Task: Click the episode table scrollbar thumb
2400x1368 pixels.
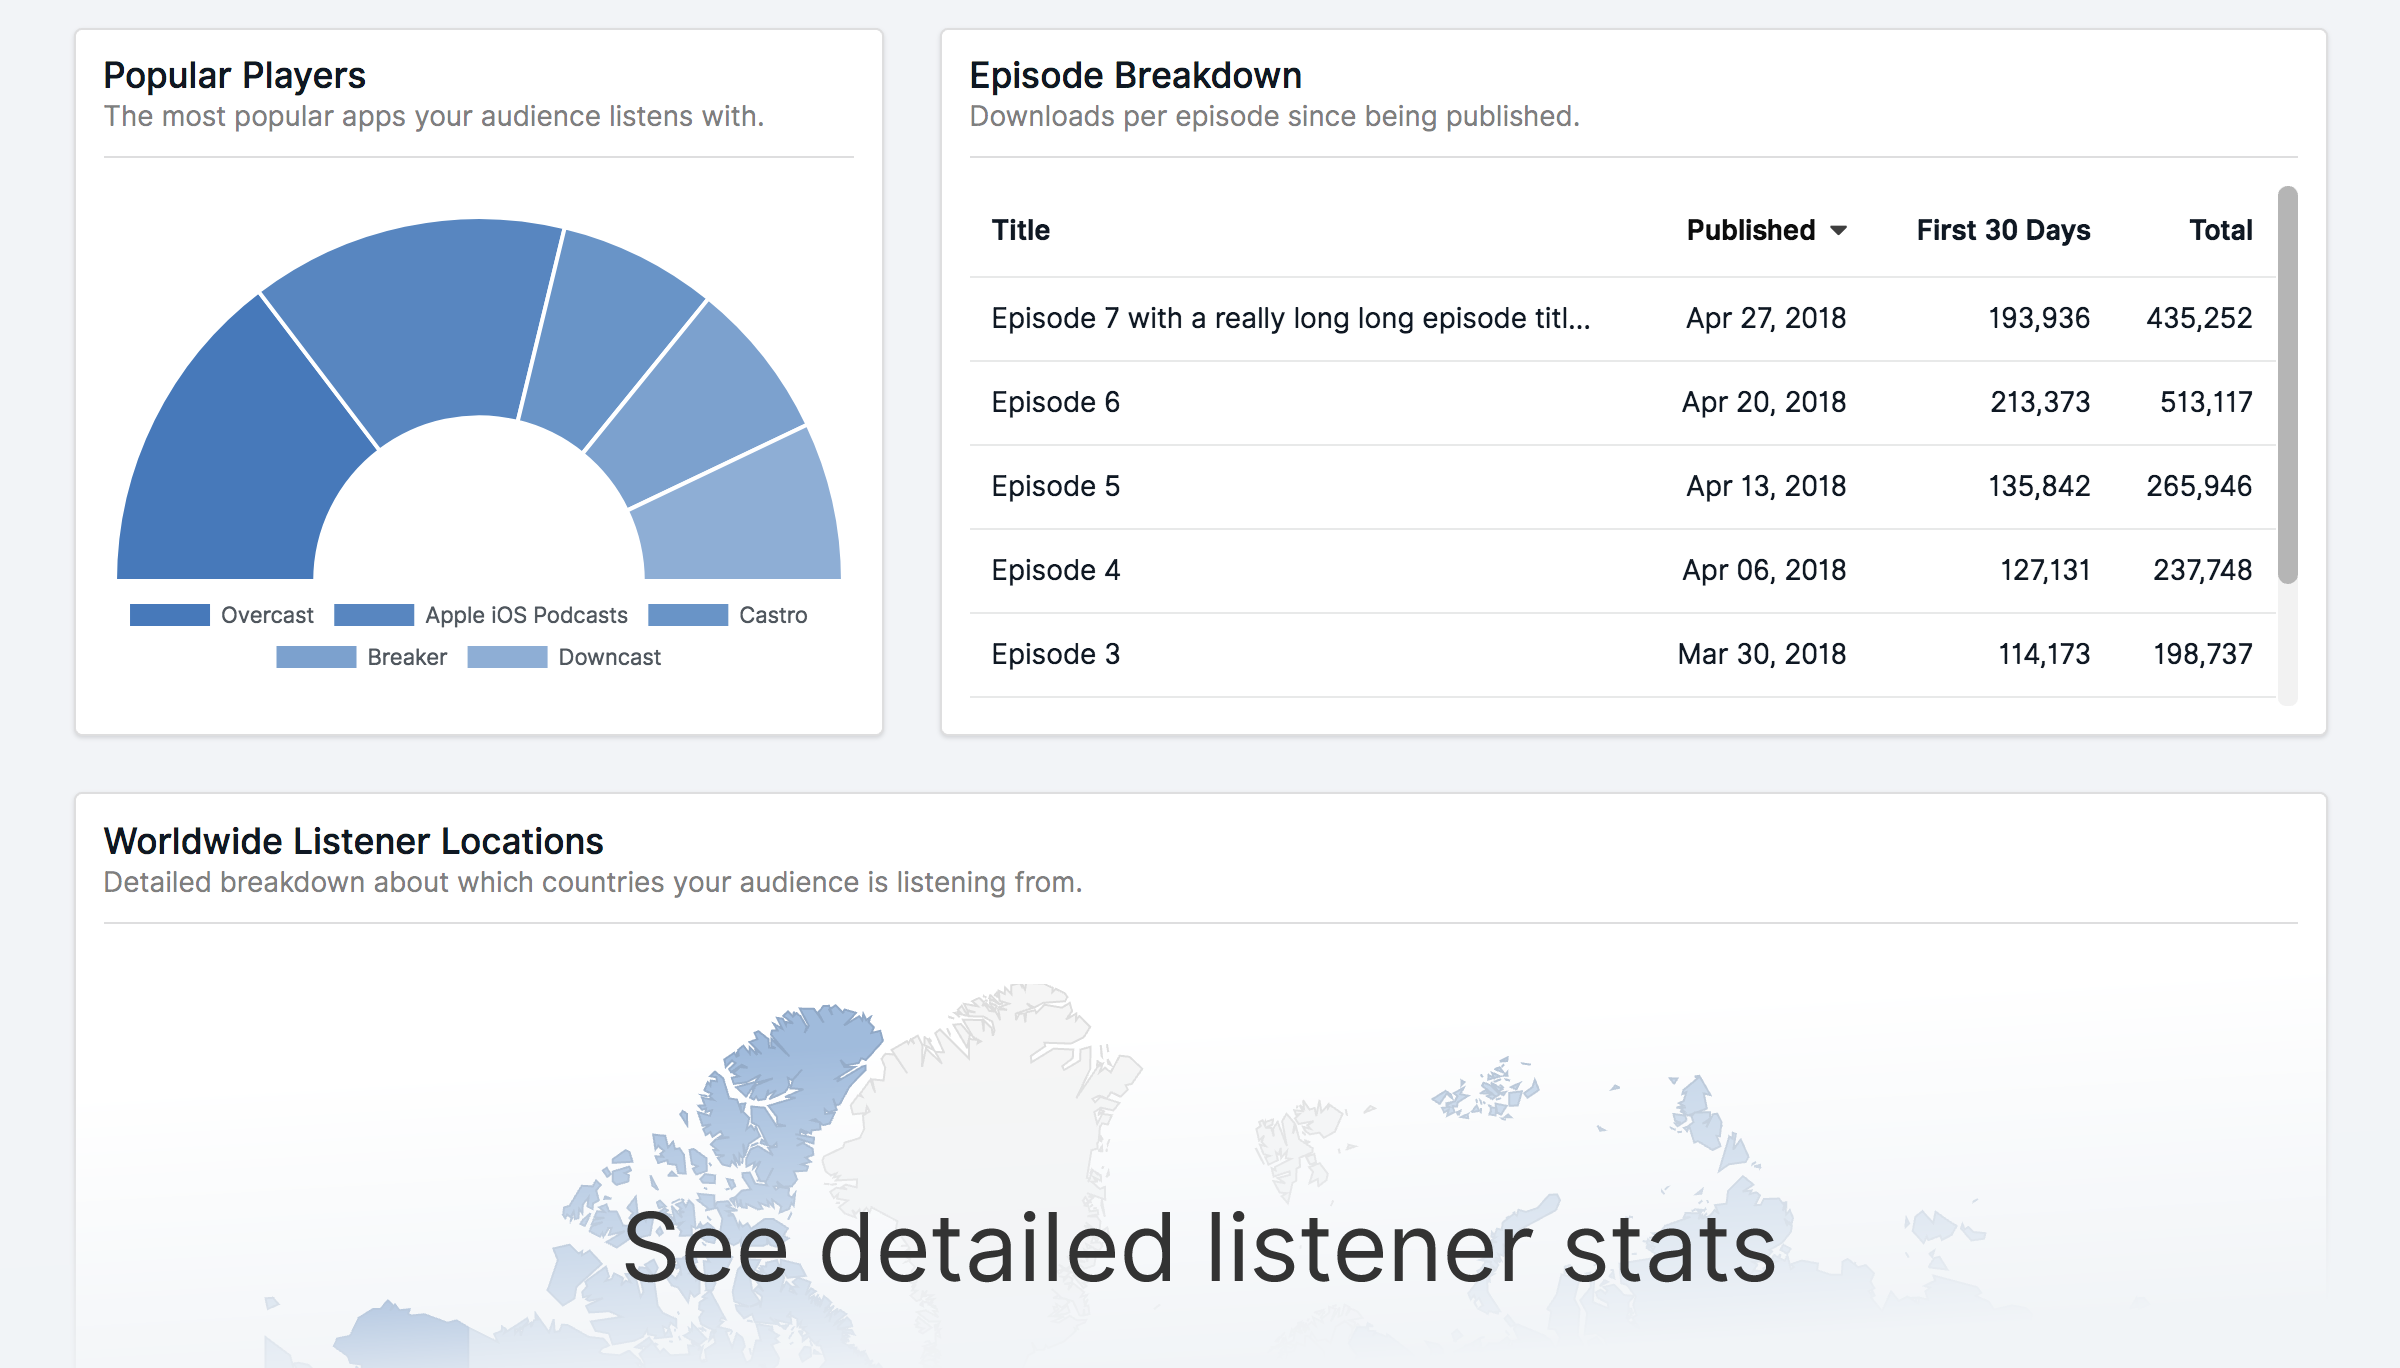Action: [x=2287, y=385]
